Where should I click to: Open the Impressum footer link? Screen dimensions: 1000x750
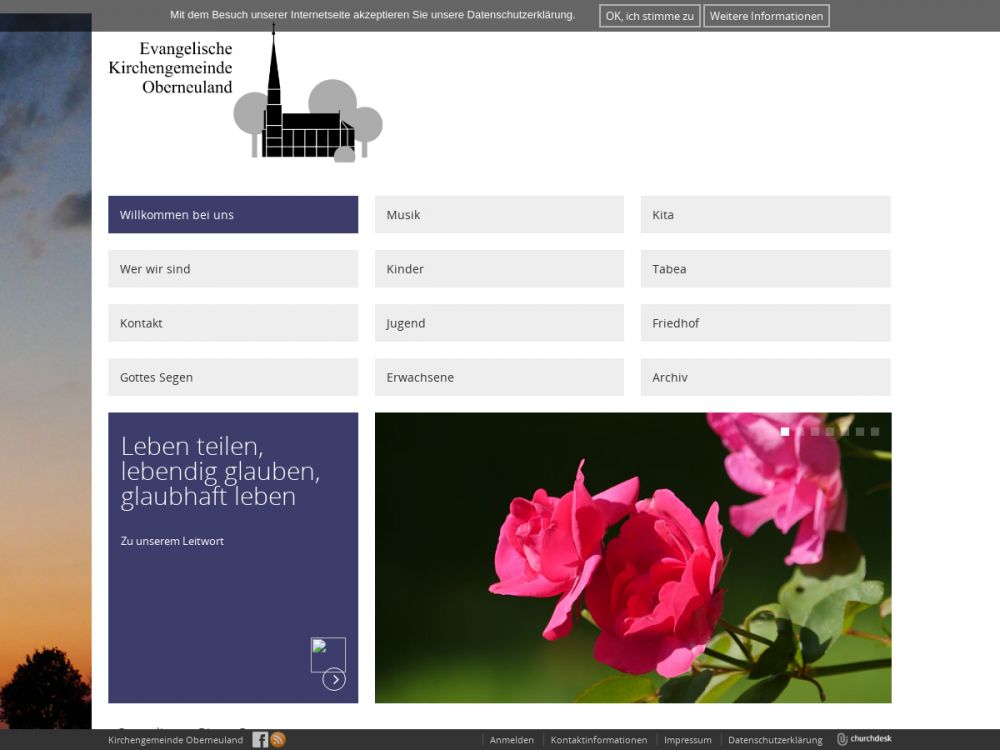(x=688, y=740)
